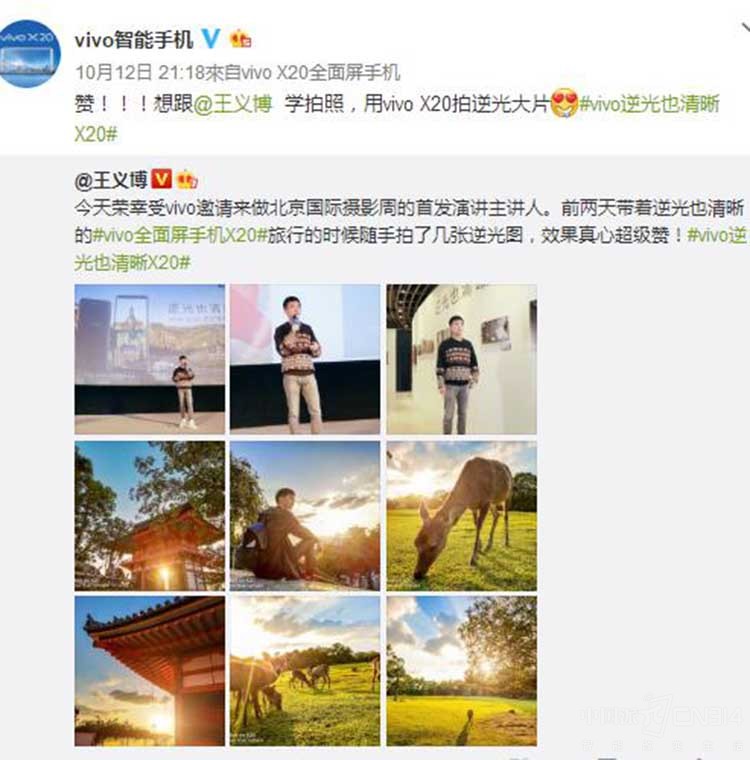
Task: Click the crown badge beside 王义博's name
Action: (187, 180)
